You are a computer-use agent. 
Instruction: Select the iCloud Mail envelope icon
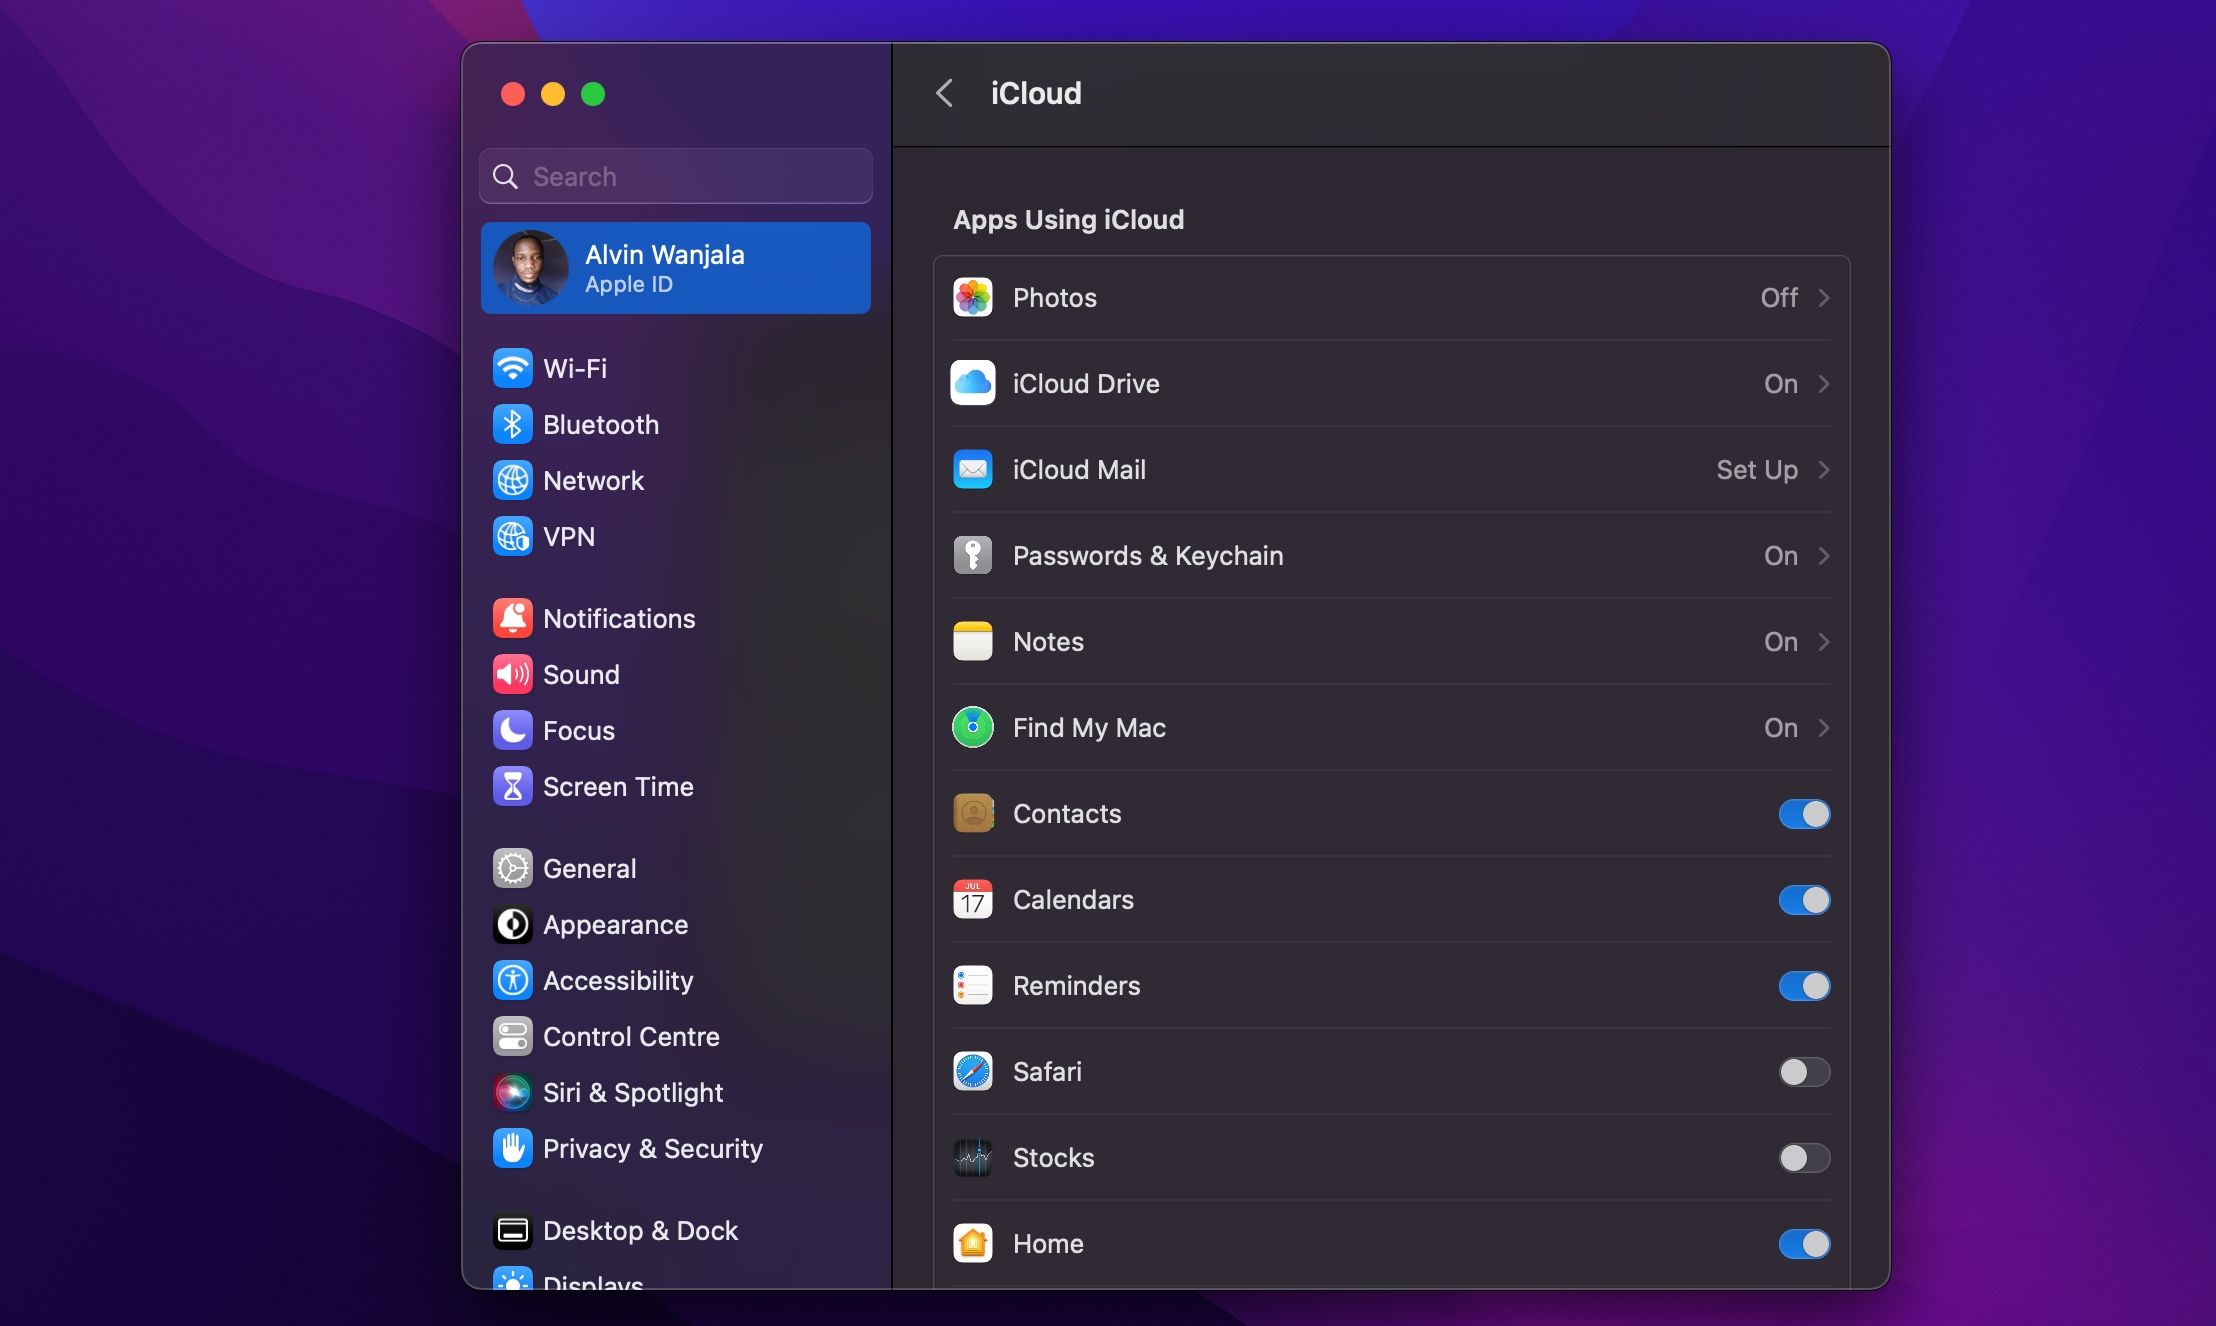point(974,469)
